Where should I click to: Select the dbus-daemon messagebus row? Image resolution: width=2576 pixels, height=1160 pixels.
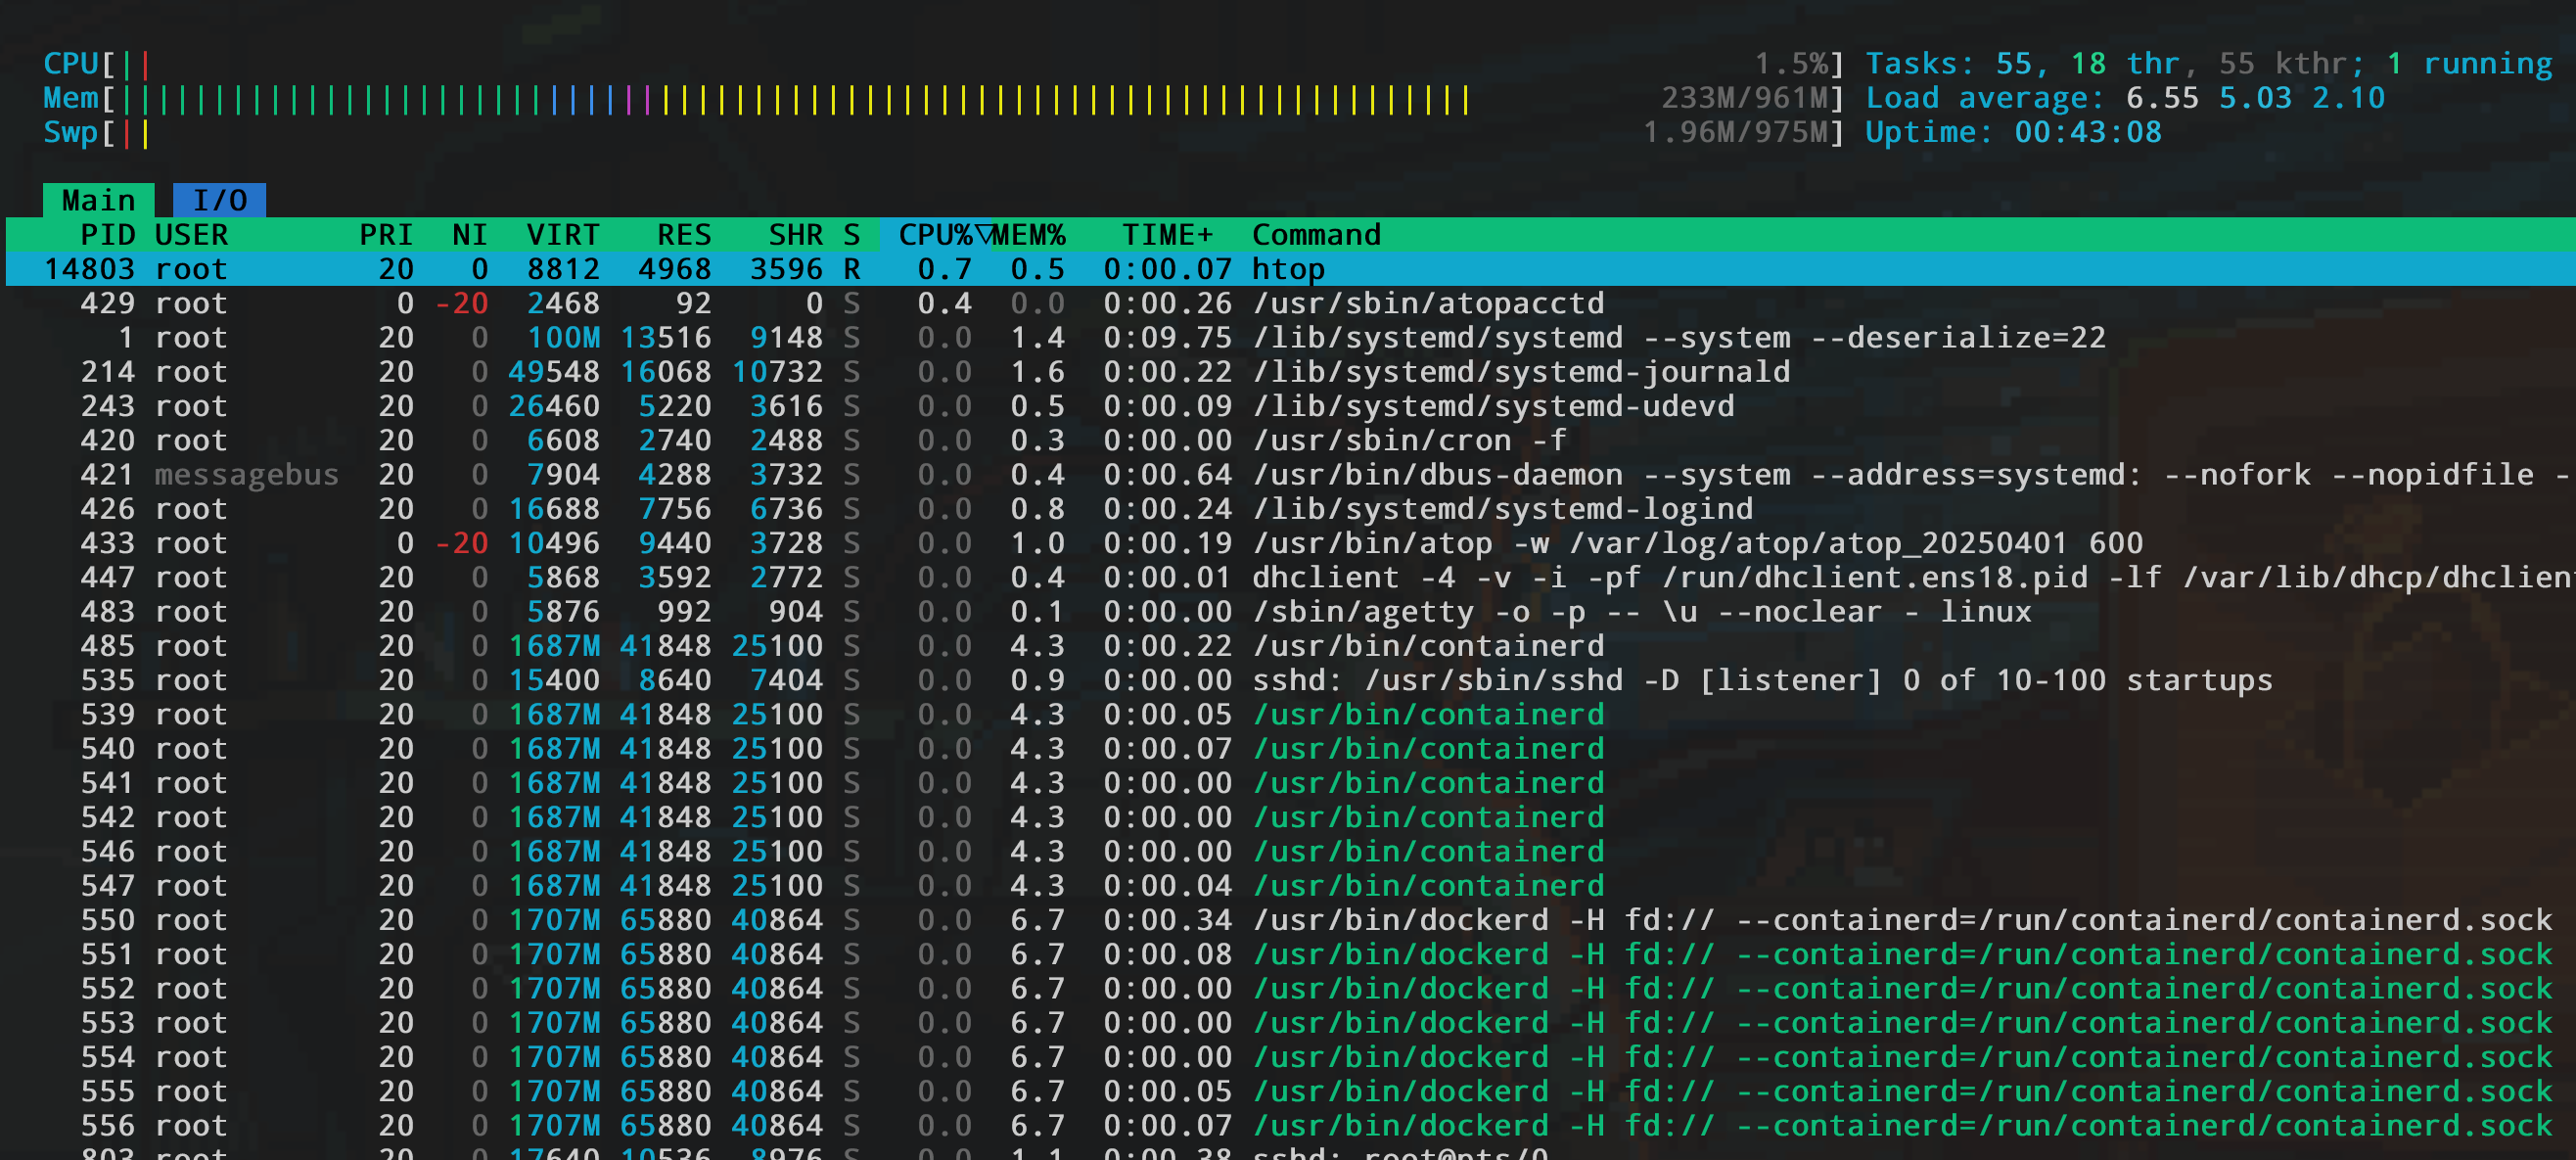[1500, 475]
